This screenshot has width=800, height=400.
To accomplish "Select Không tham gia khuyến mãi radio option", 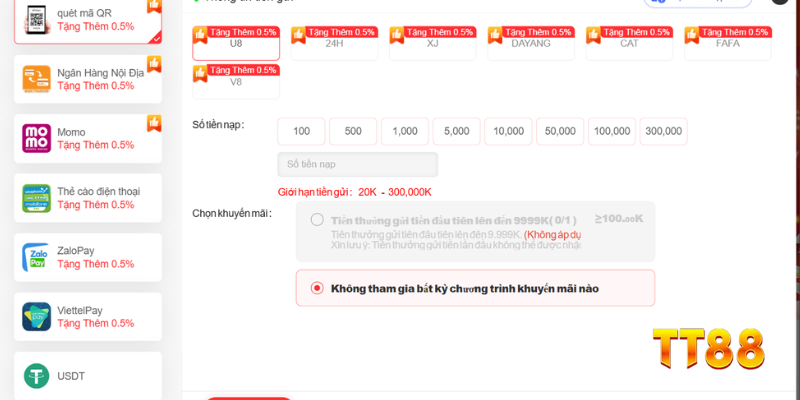I will pos(317,288).
